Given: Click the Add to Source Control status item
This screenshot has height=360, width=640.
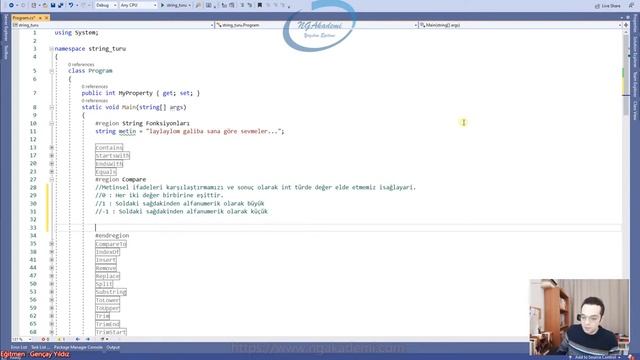Looking at the screenshot, I should coord(596,357).
